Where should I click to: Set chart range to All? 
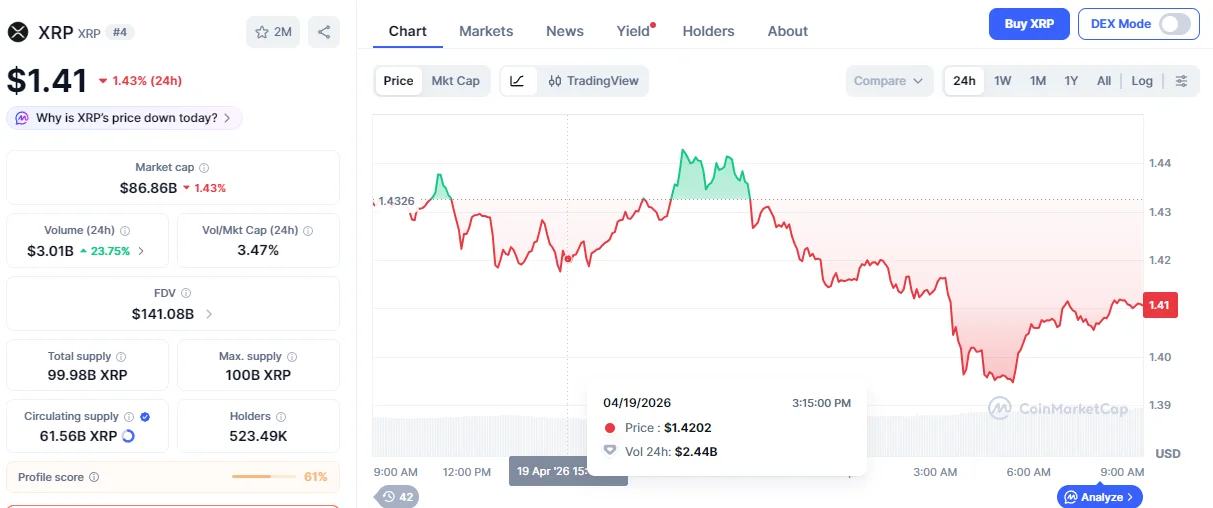click(x=1104, y=81)
